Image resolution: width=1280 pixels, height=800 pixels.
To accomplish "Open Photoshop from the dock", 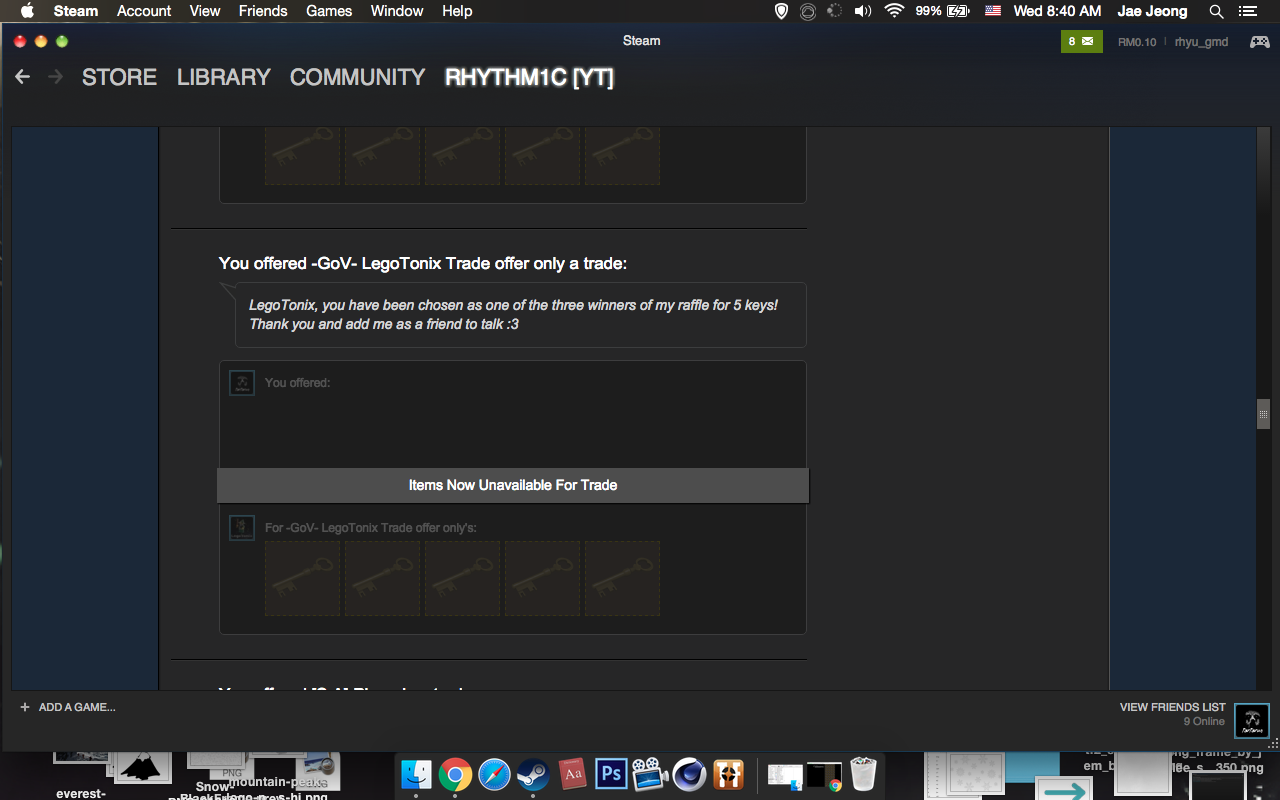I will click(610, 773).
